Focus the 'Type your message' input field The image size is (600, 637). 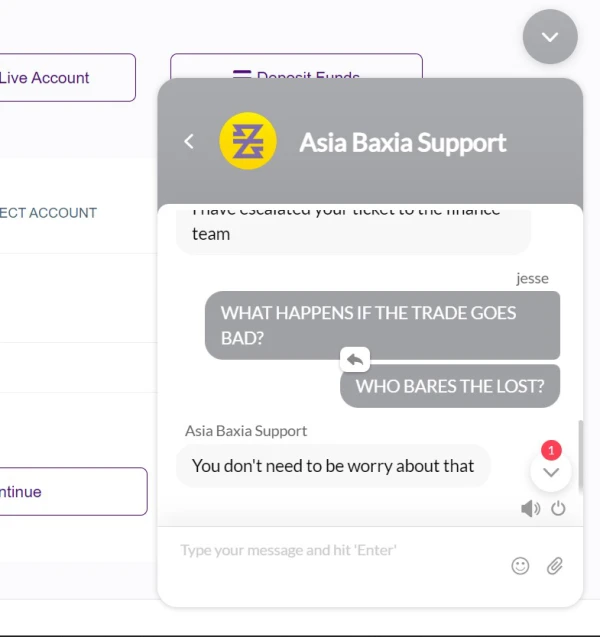point(340,550)
